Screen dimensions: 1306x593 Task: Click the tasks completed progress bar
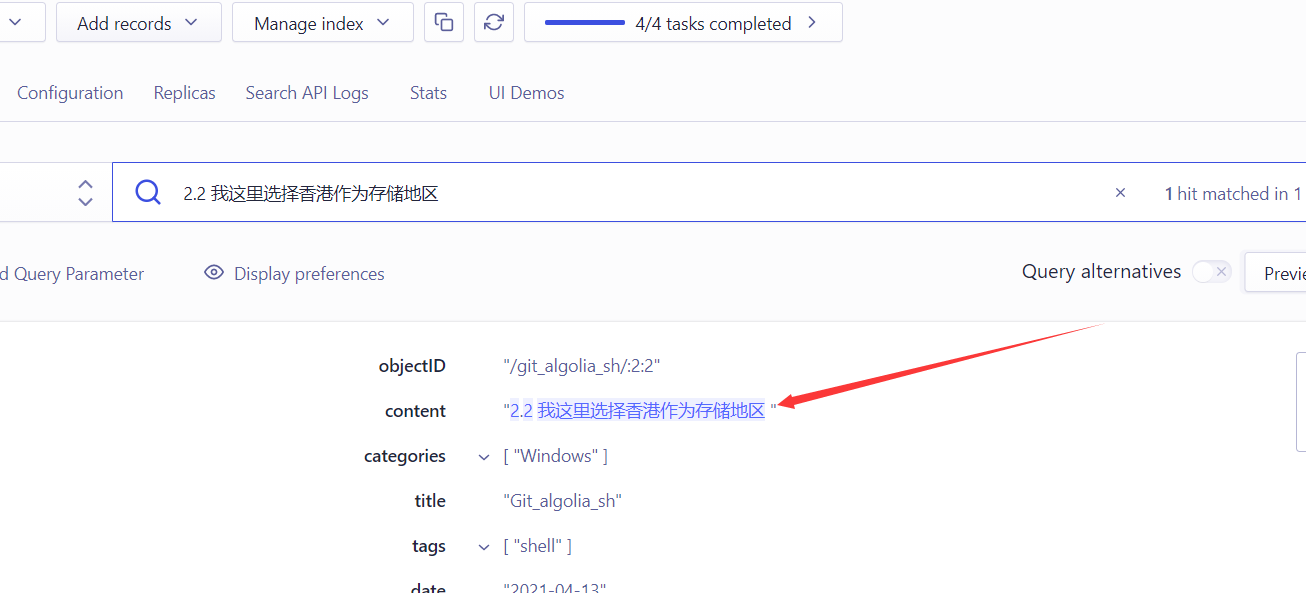pyautogui.click(x=585, y=23)
